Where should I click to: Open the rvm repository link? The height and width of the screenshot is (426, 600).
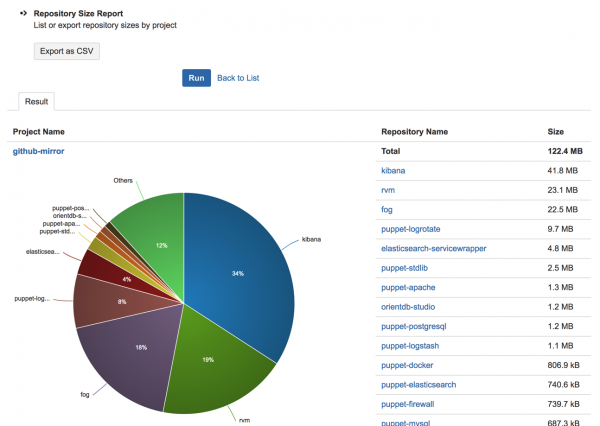[388, 190]
